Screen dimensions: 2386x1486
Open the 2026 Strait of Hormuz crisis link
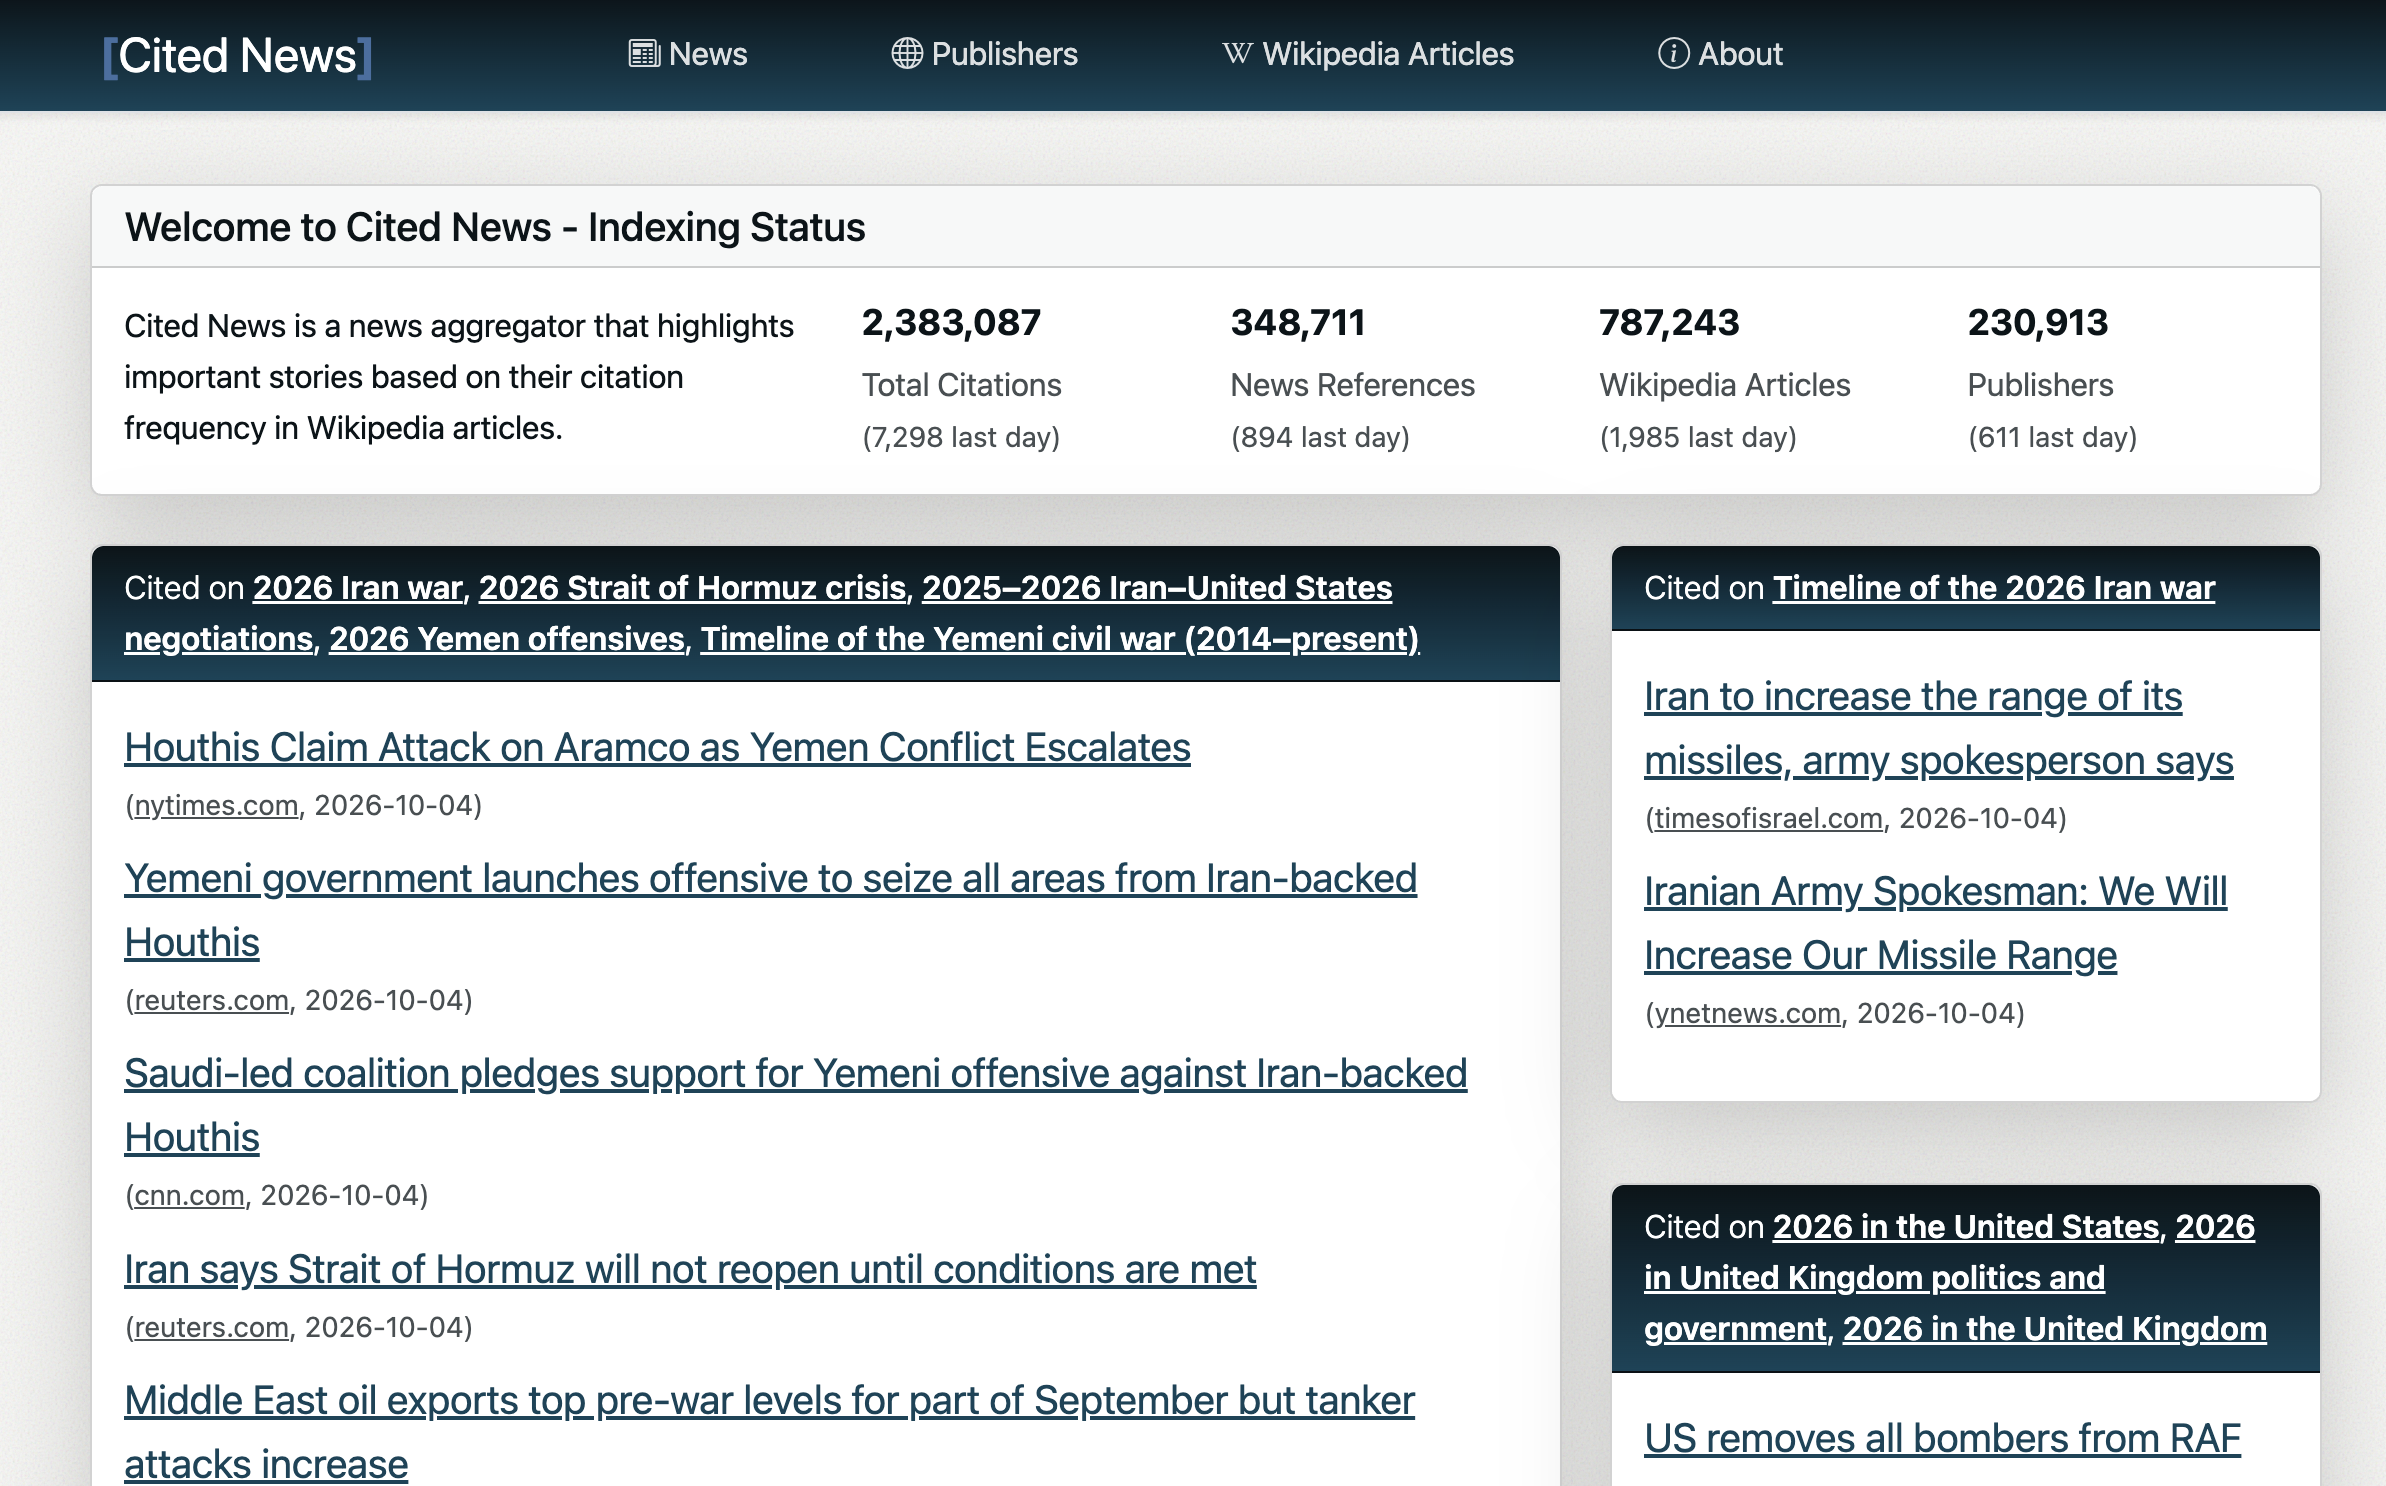coord(692,588)
